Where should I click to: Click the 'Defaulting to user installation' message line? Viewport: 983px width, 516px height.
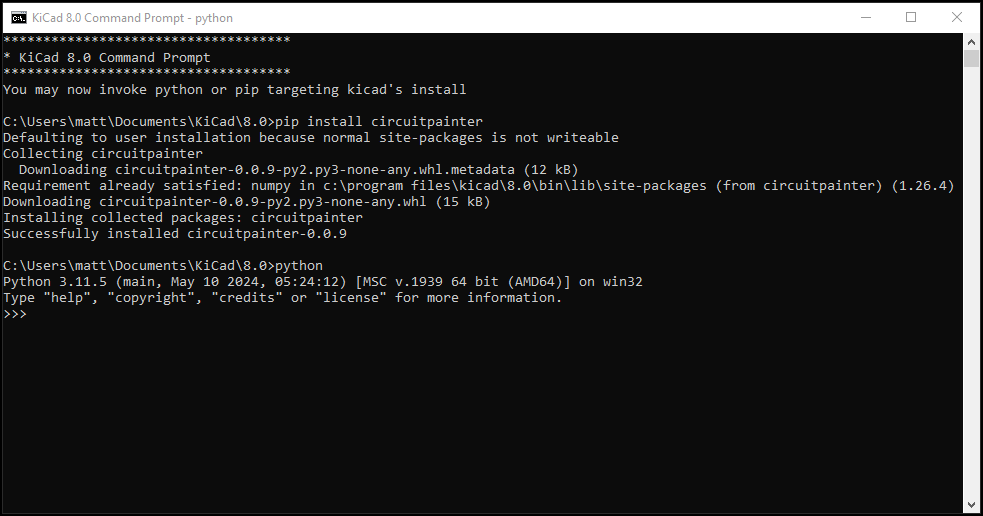(311, 138)
